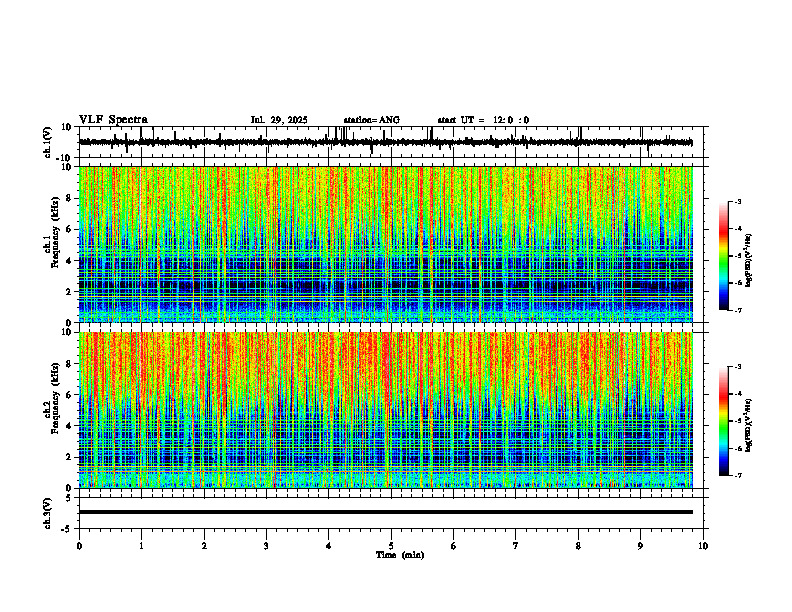The image size is (792, 612).
Task: Click time axis tick label '0'
Action: pos(79,546)
